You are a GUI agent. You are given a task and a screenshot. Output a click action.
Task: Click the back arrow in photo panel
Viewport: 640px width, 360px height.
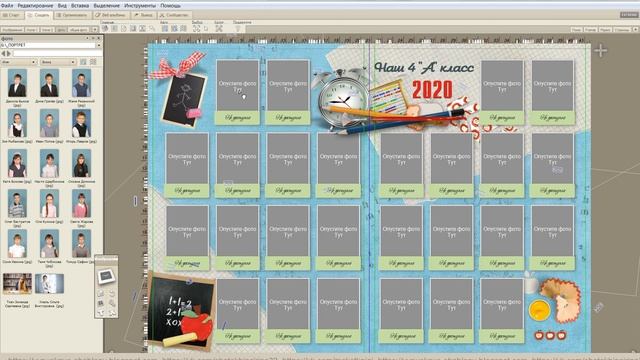[3, 53]
